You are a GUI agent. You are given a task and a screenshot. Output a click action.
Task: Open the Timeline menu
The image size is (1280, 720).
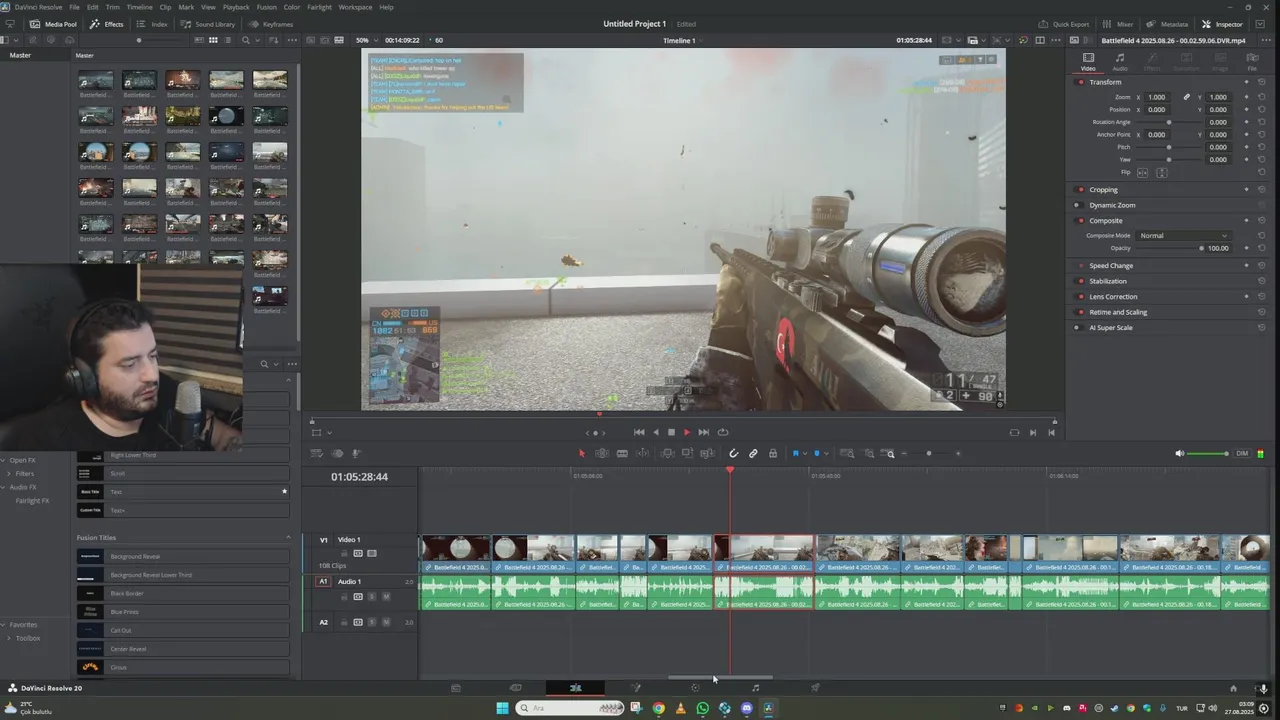(x=139, y=7)
